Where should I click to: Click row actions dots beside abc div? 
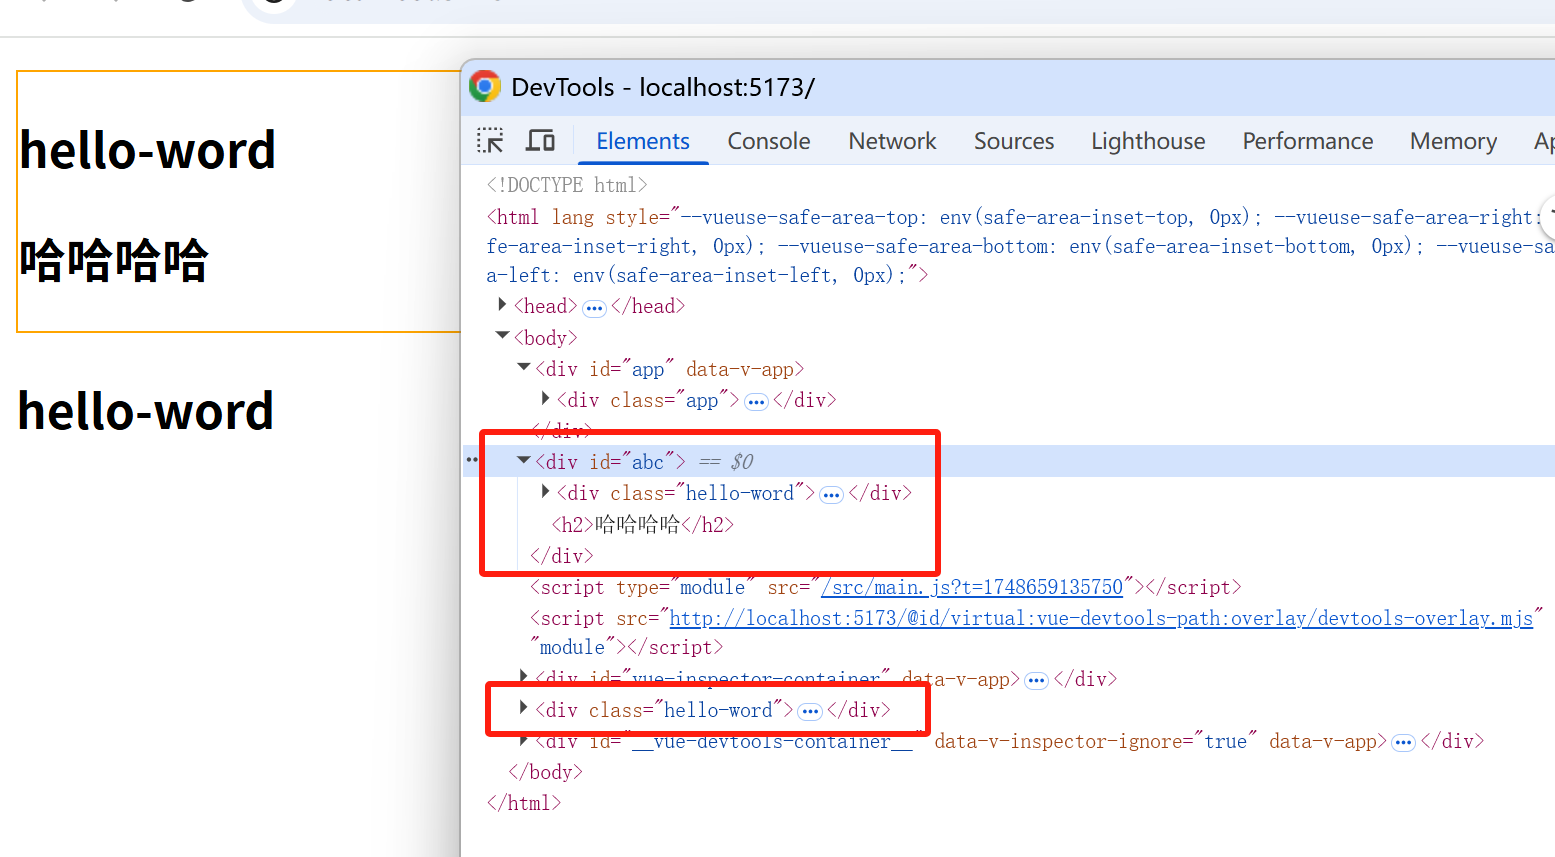472,460
